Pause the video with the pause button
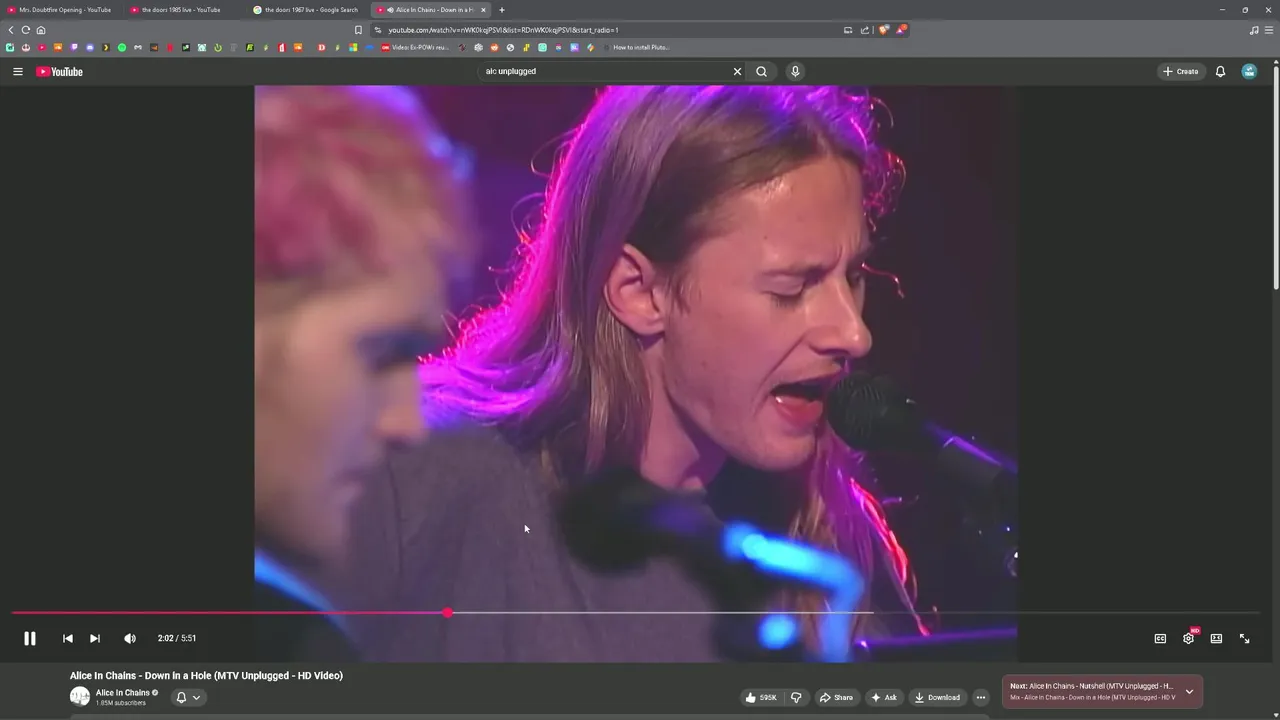1280x720 pixels. tap(30, 638)
